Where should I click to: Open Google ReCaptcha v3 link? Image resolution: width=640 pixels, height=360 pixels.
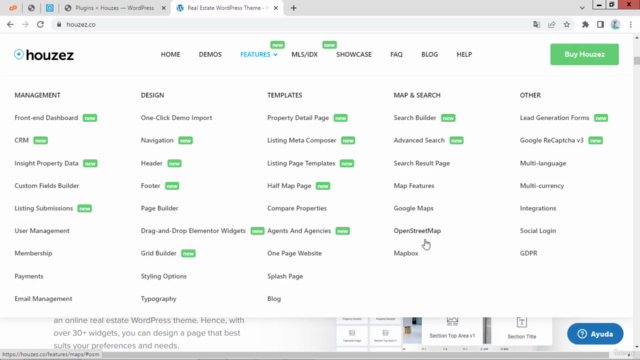[x=551, y=140]
